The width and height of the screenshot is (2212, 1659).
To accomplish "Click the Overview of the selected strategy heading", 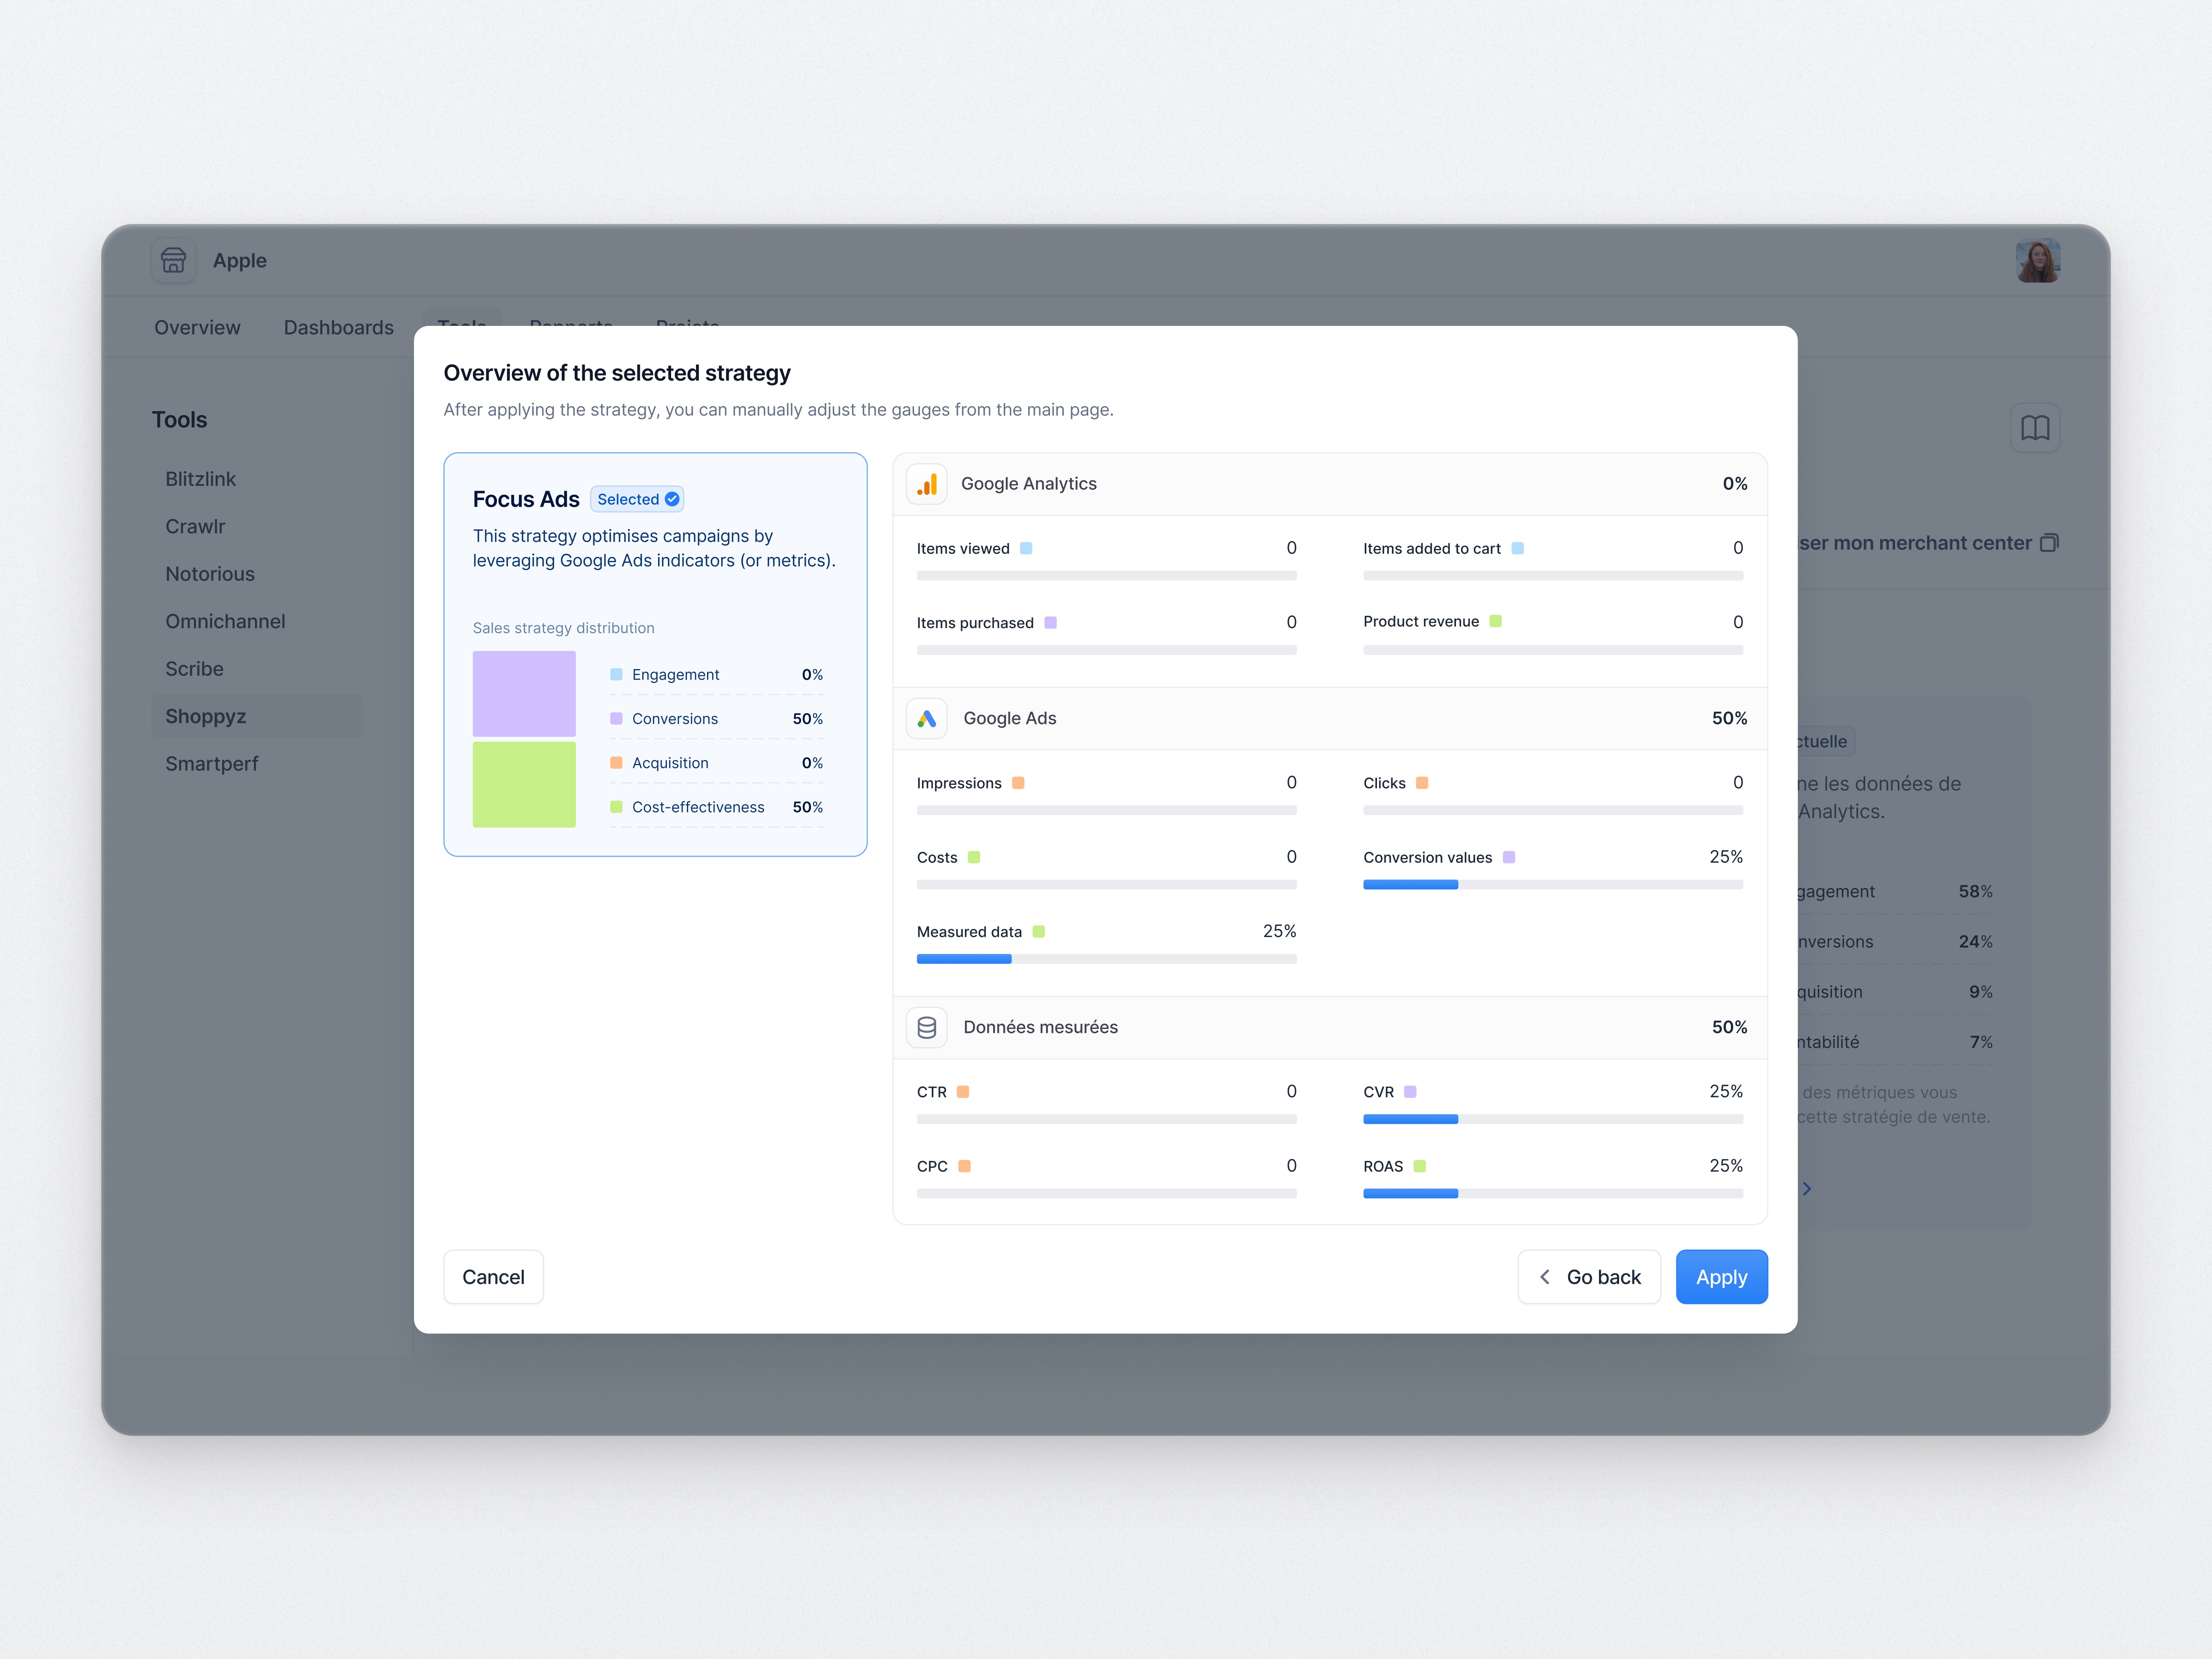I will coord(617,373).
